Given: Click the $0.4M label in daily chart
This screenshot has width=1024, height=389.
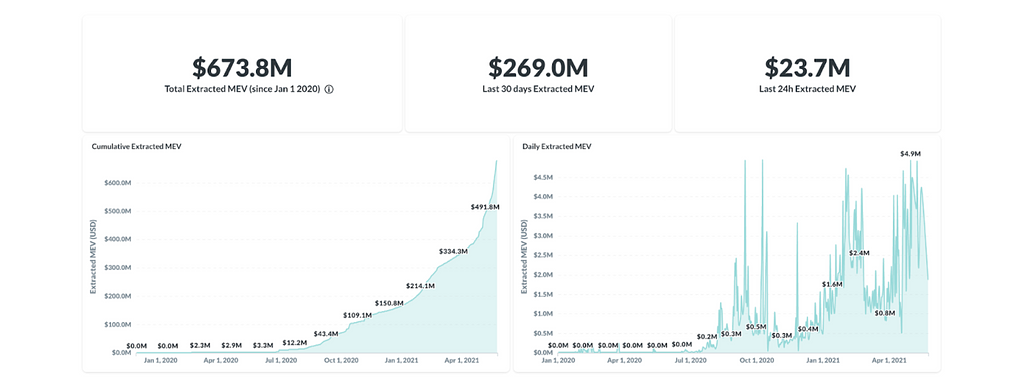Looking at the screenshot, I should 808,329.
